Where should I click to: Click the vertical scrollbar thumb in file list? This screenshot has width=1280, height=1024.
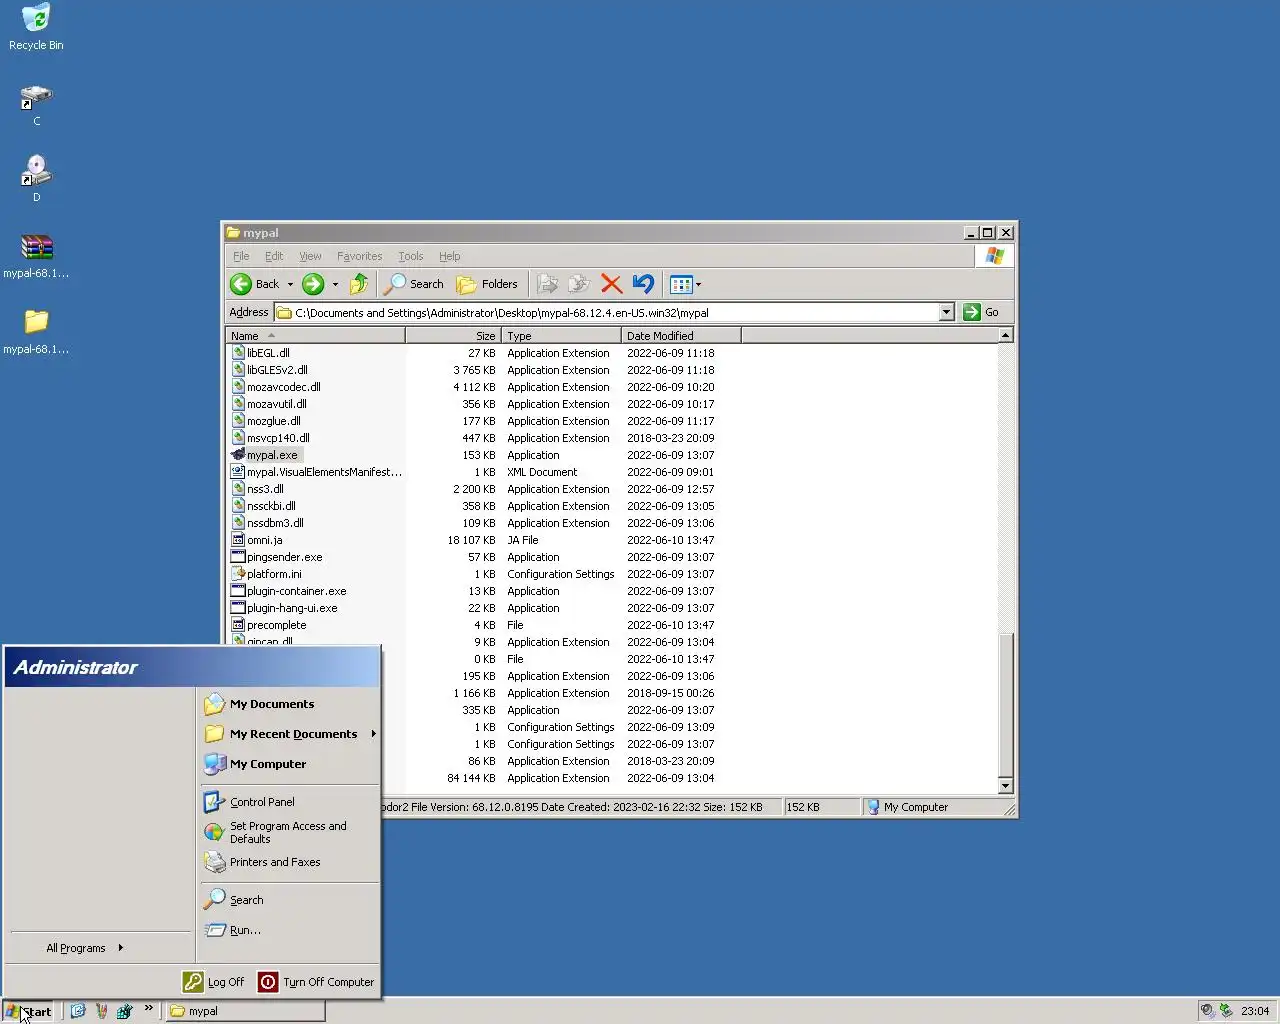click(1006, 704)
